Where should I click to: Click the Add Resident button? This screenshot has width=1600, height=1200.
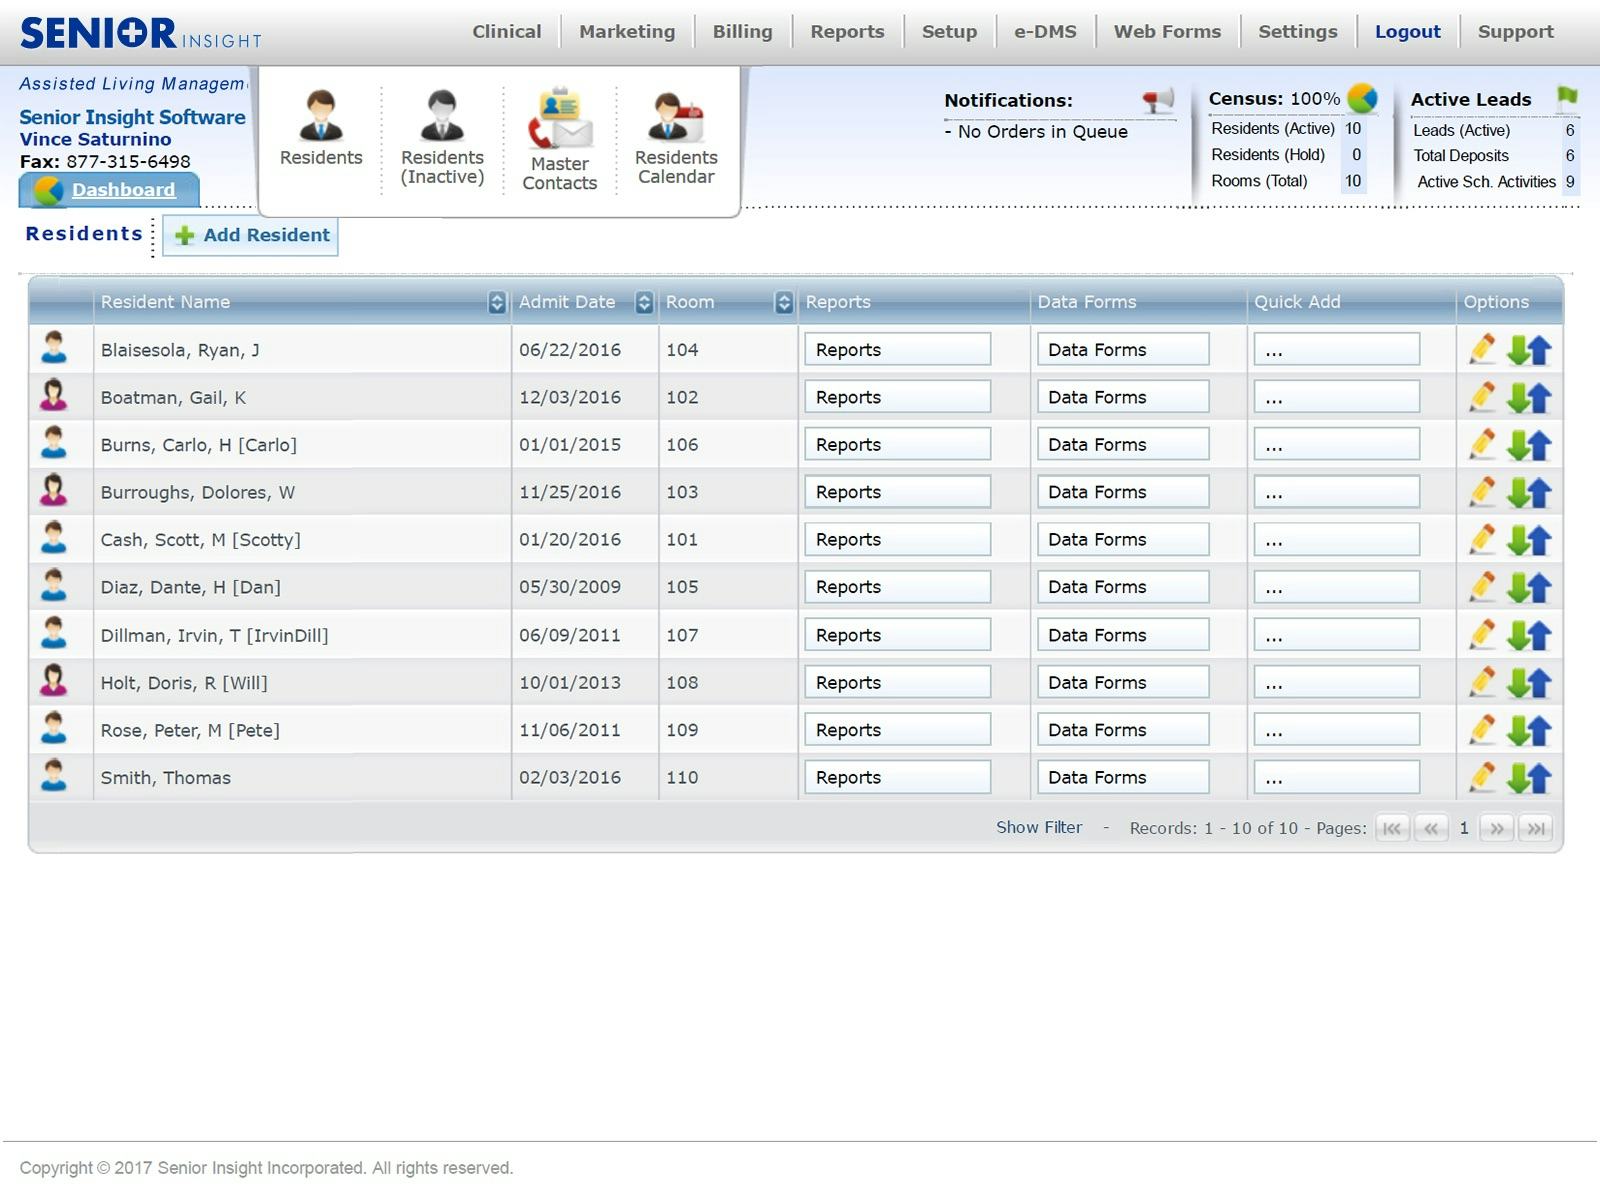tap(250, 236)
